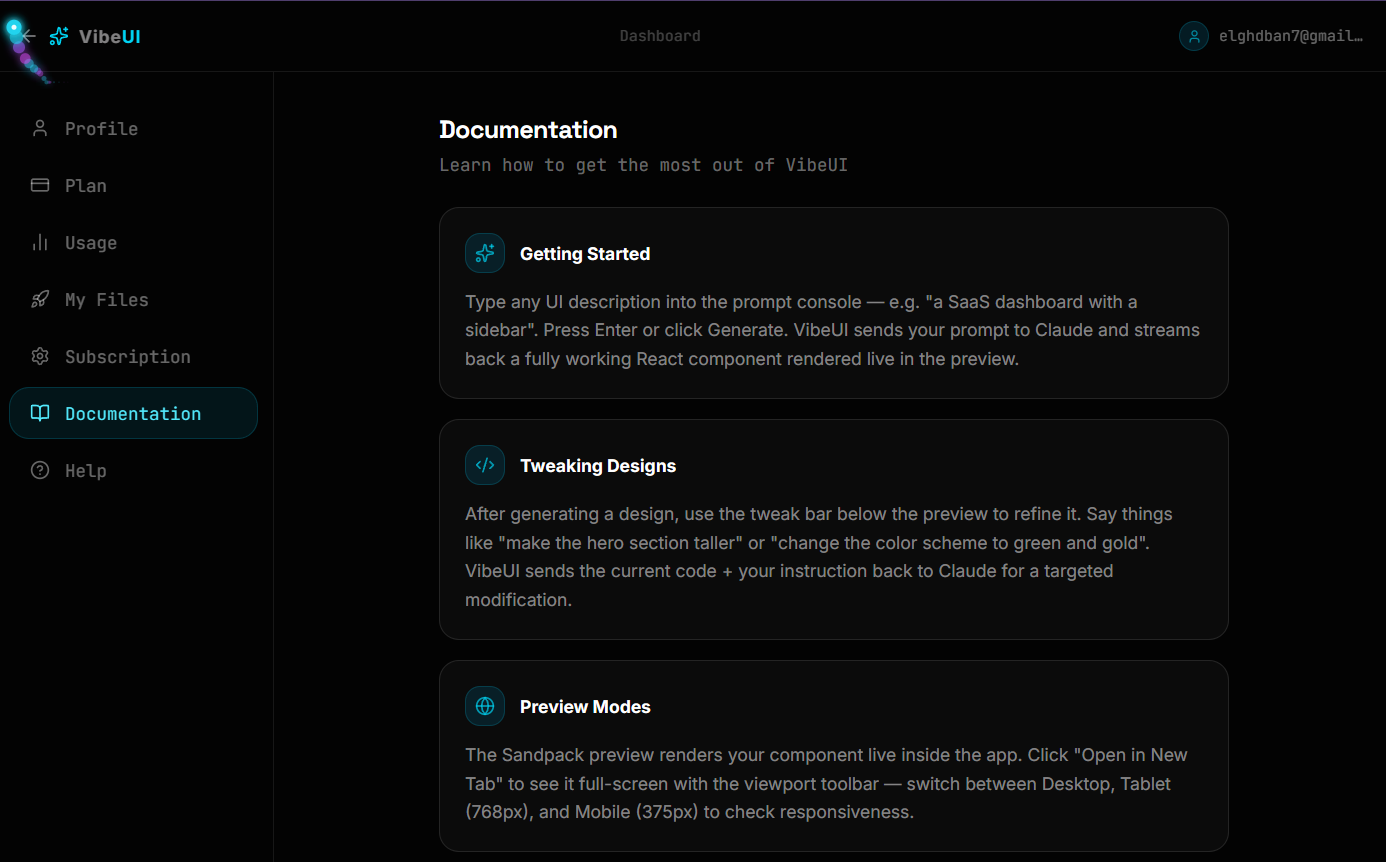Screen dimensions: 1386x862
Task: Click the Documentation page heading
Action: click(528, 130)
